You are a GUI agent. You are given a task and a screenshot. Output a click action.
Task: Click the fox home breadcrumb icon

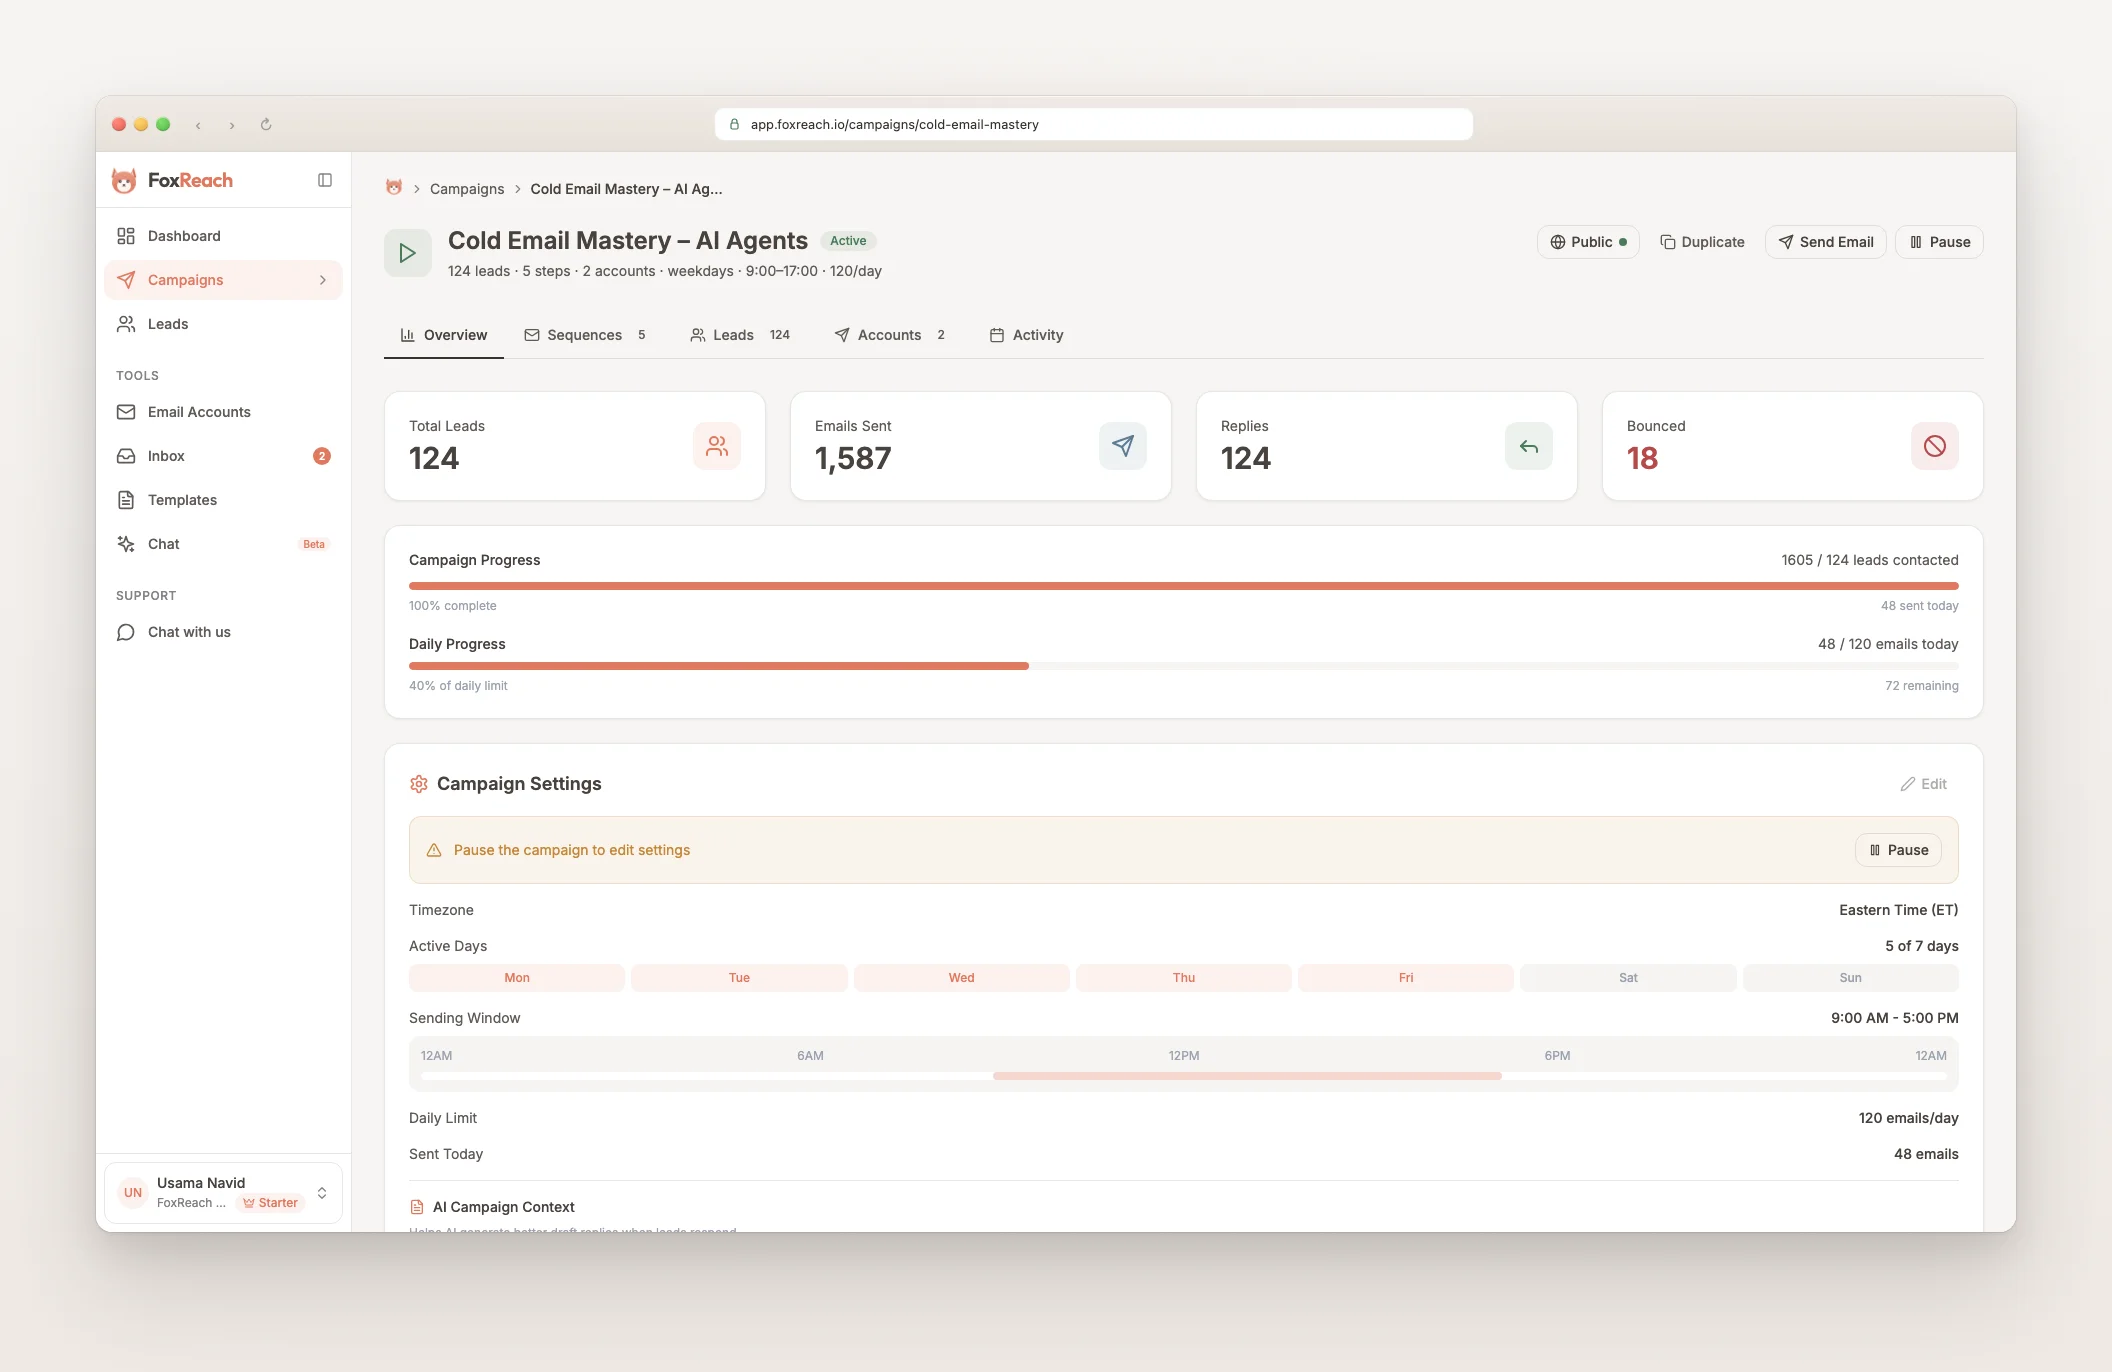(x=394, y=188)
